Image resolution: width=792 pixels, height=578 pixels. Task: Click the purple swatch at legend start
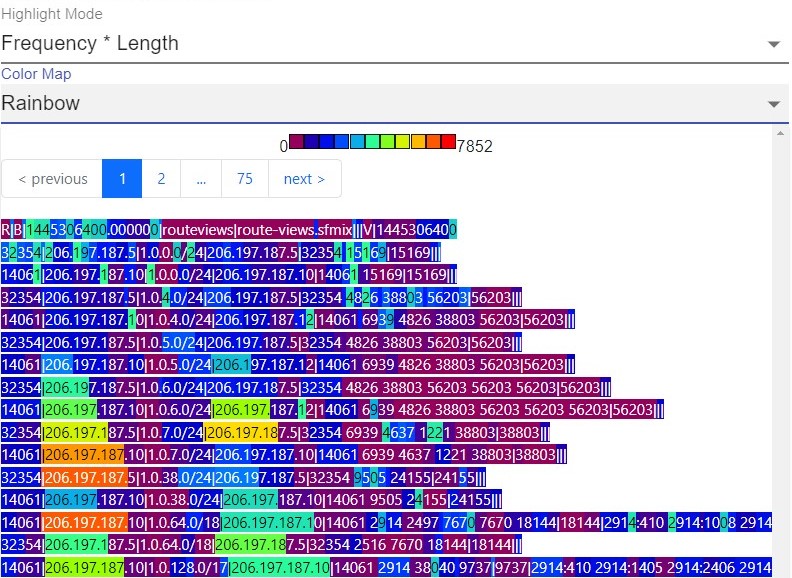coord(296,142)
